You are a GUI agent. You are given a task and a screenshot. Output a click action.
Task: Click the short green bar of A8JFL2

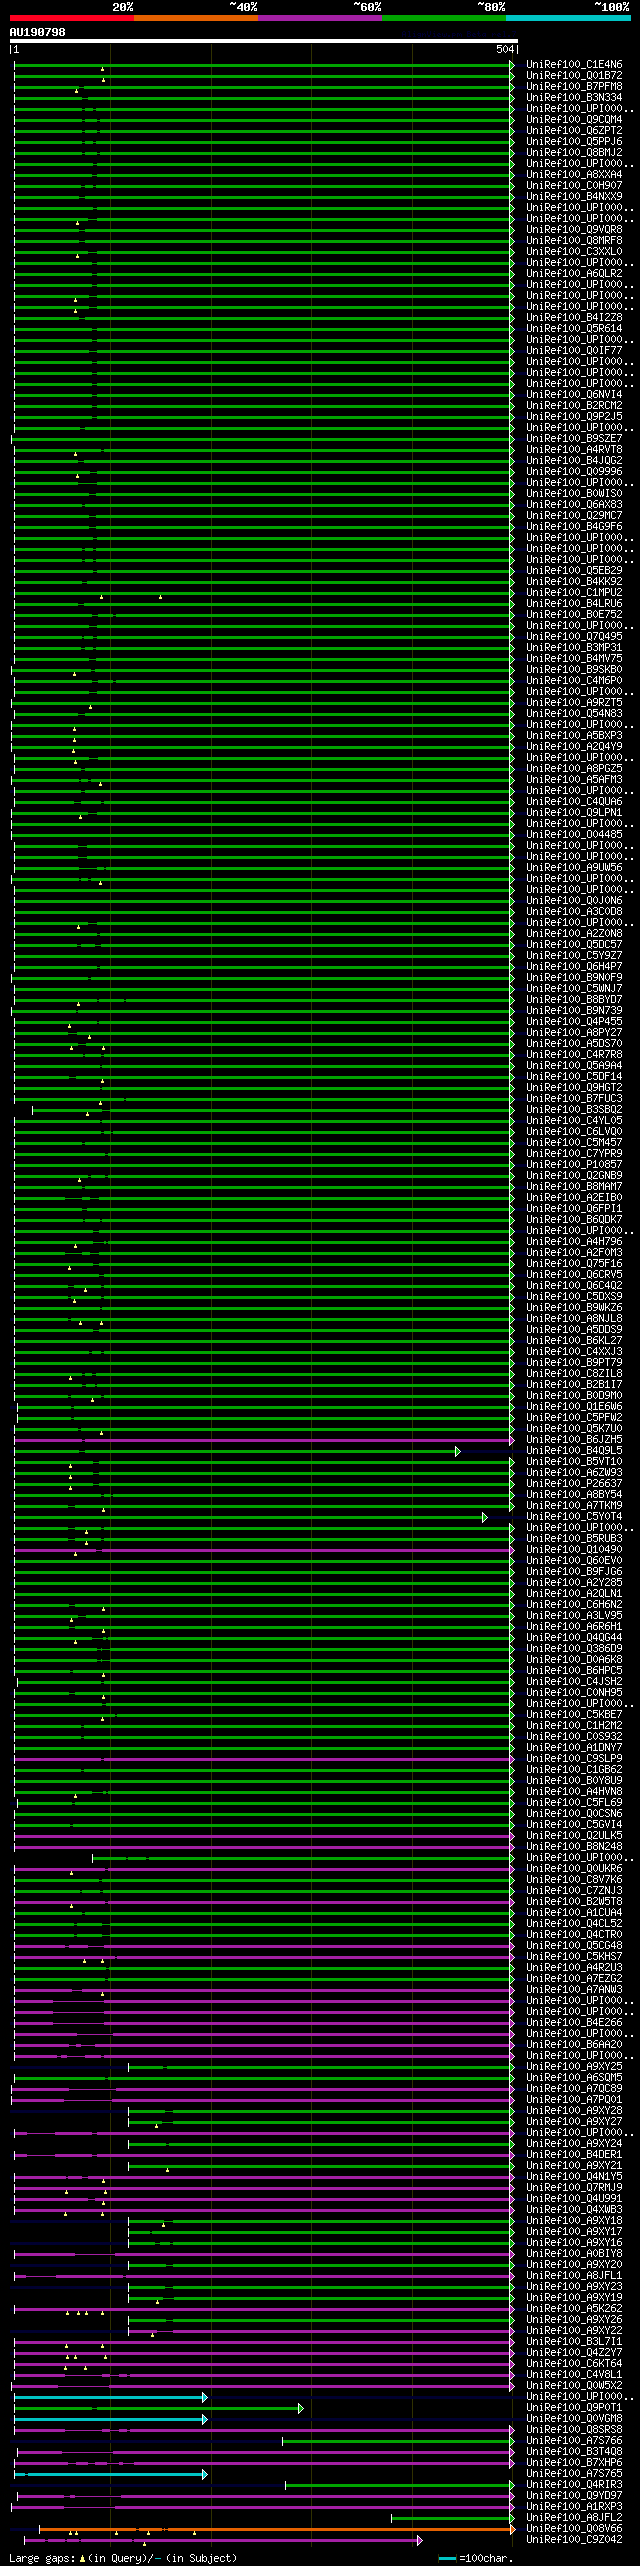tap(451, 2518)
